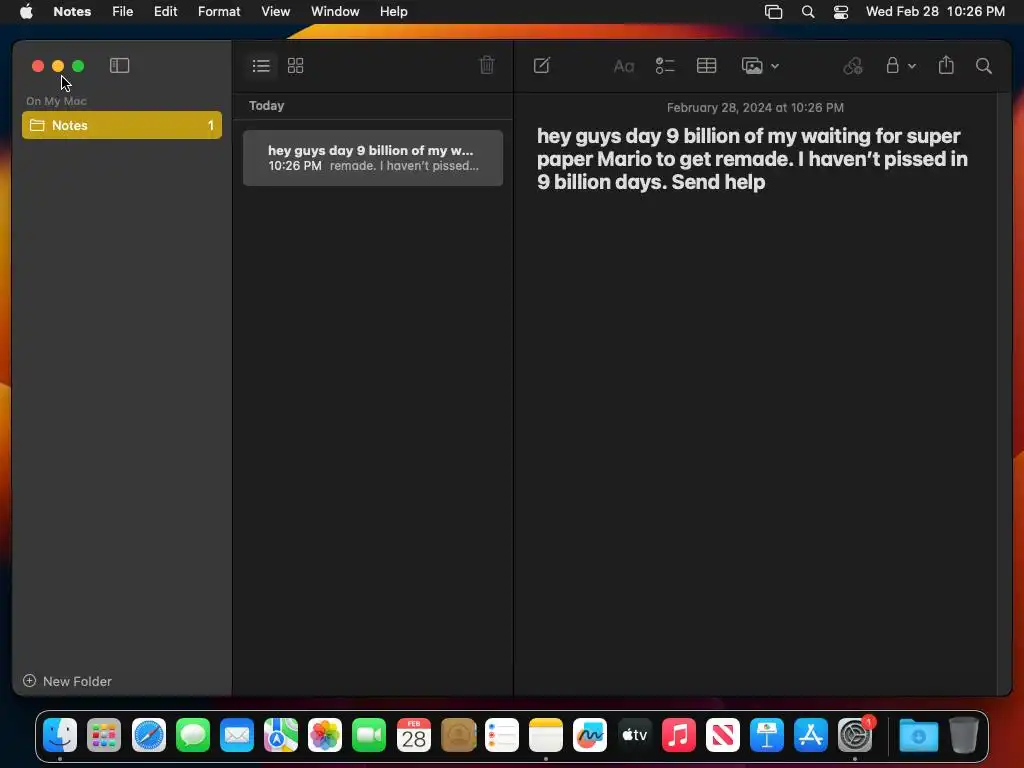
Task: Open App Store from the Dock
Action: [x=810, y=735]
